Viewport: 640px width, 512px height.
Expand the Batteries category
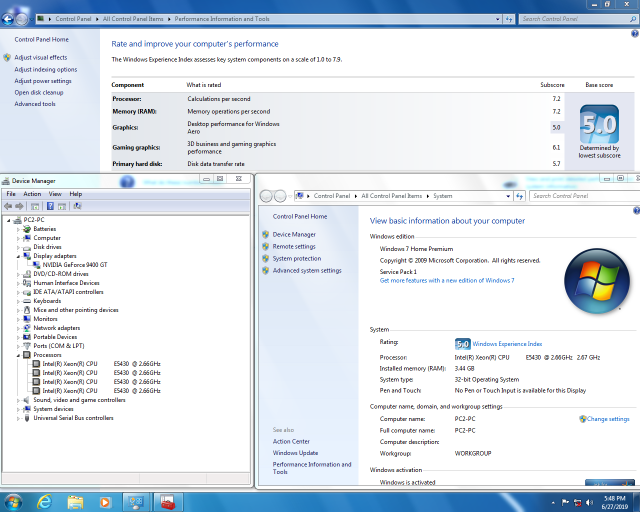[19, 229]
